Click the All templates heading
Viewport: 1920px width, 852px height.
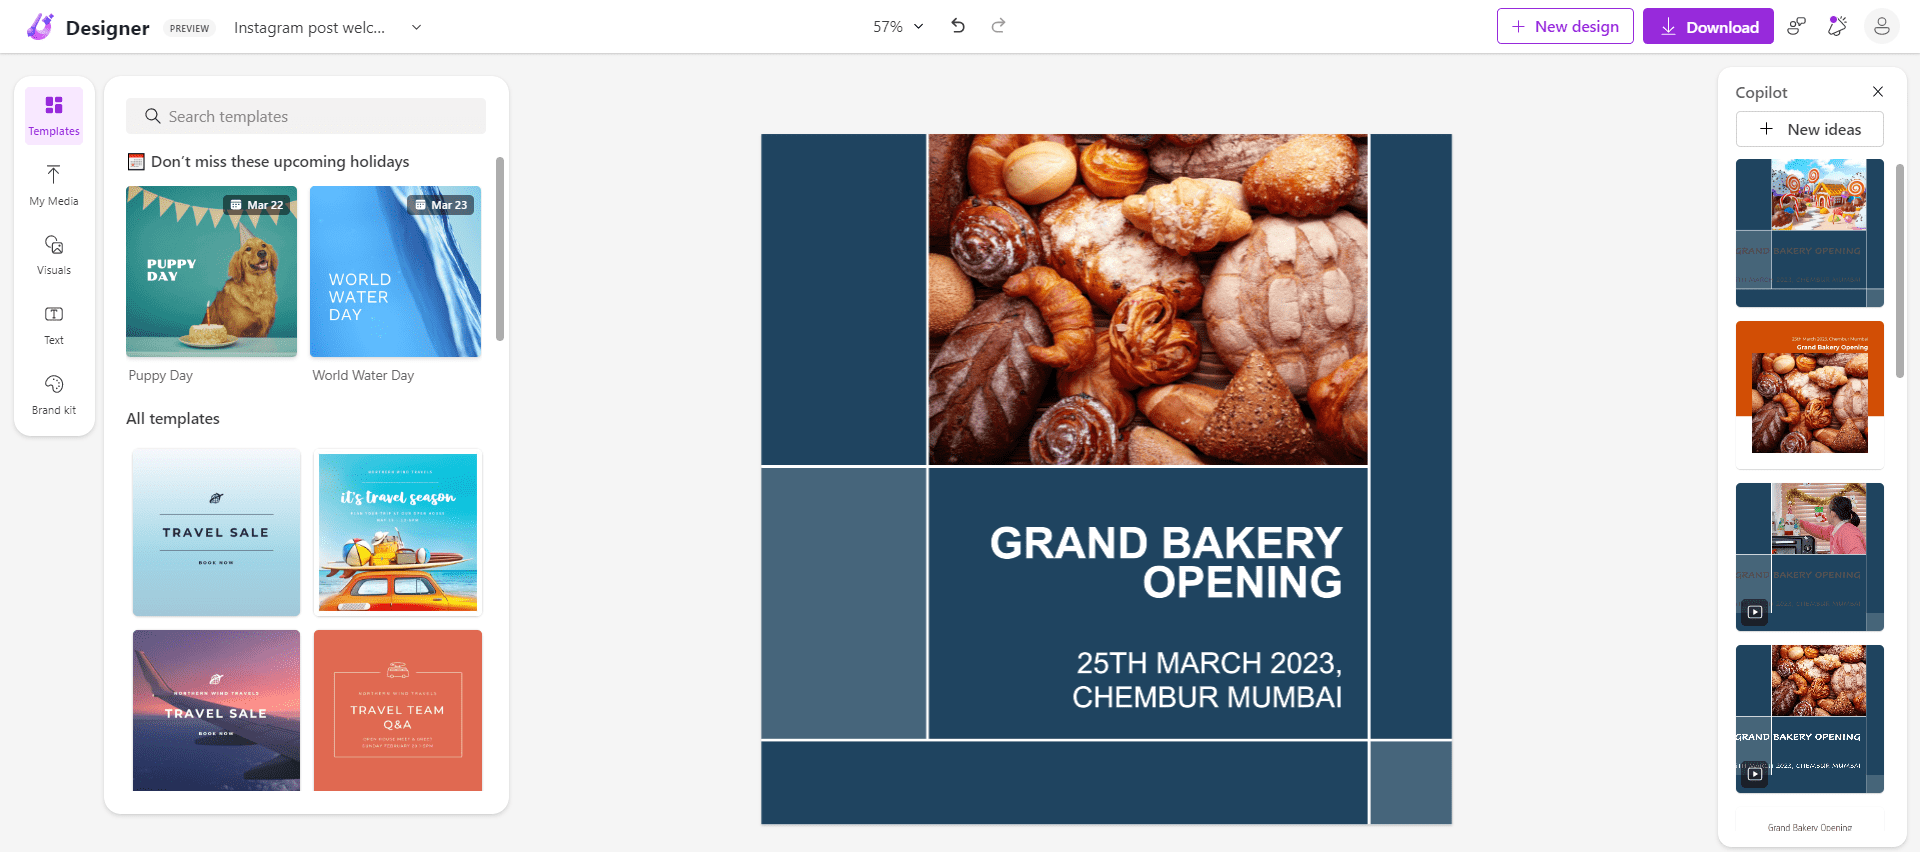173,418
